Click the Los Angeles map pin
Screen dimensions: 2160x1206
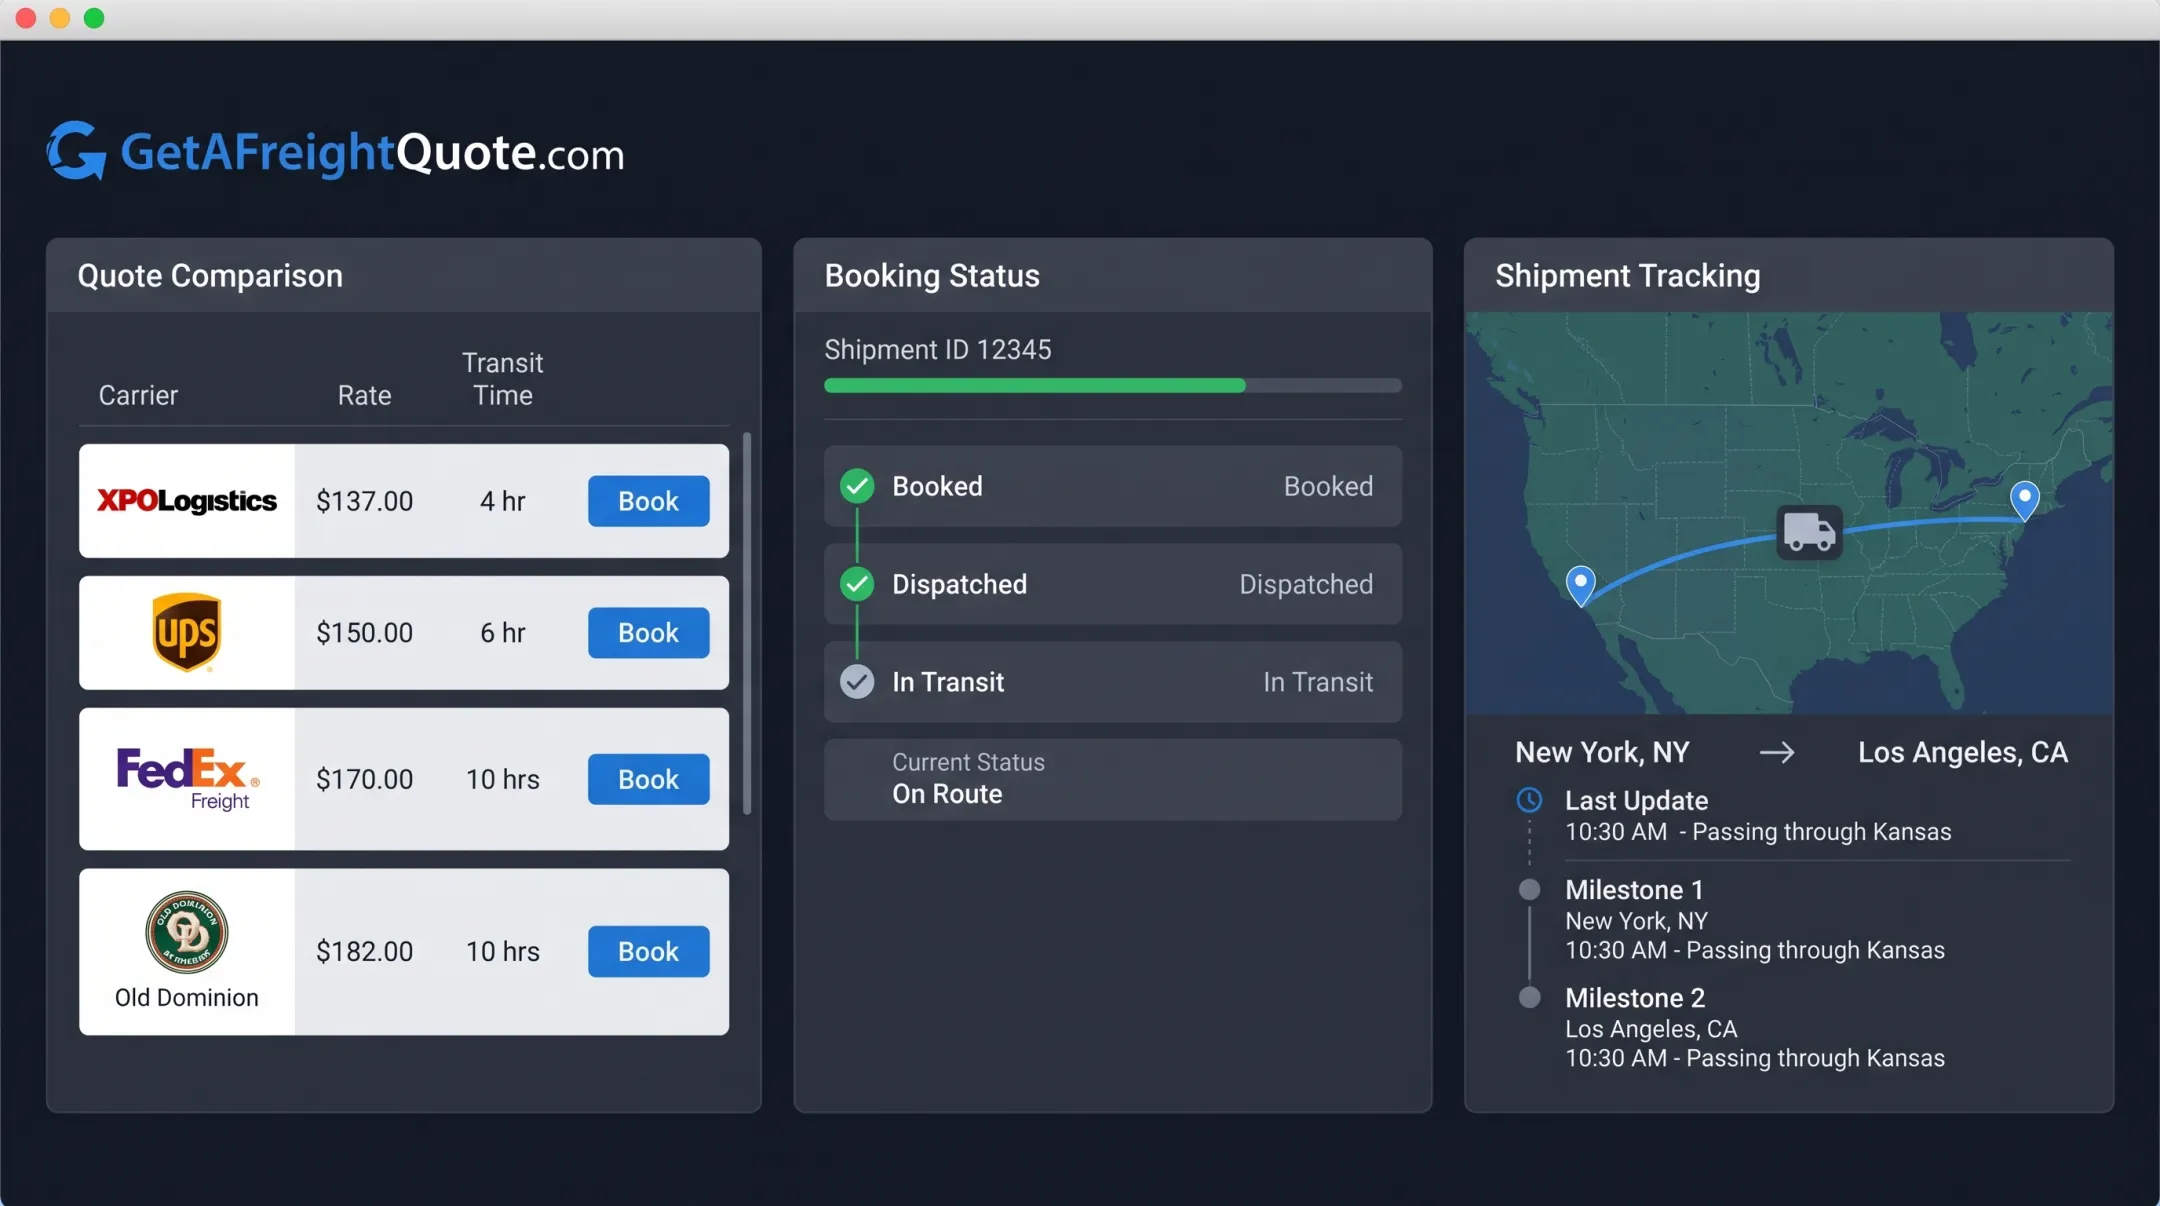[1580, 586]
